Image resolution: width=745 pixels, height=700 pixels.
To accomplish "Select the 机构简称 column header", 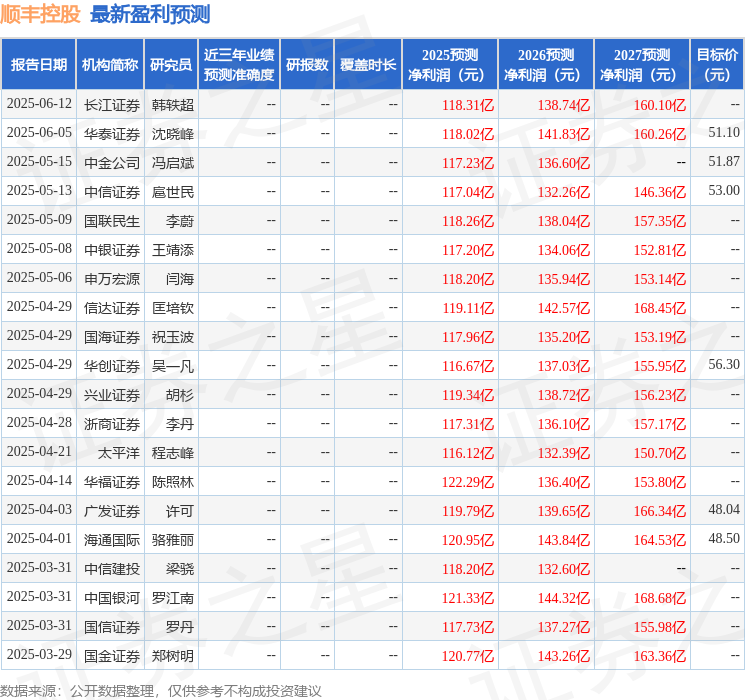I will tap(110, 65).
